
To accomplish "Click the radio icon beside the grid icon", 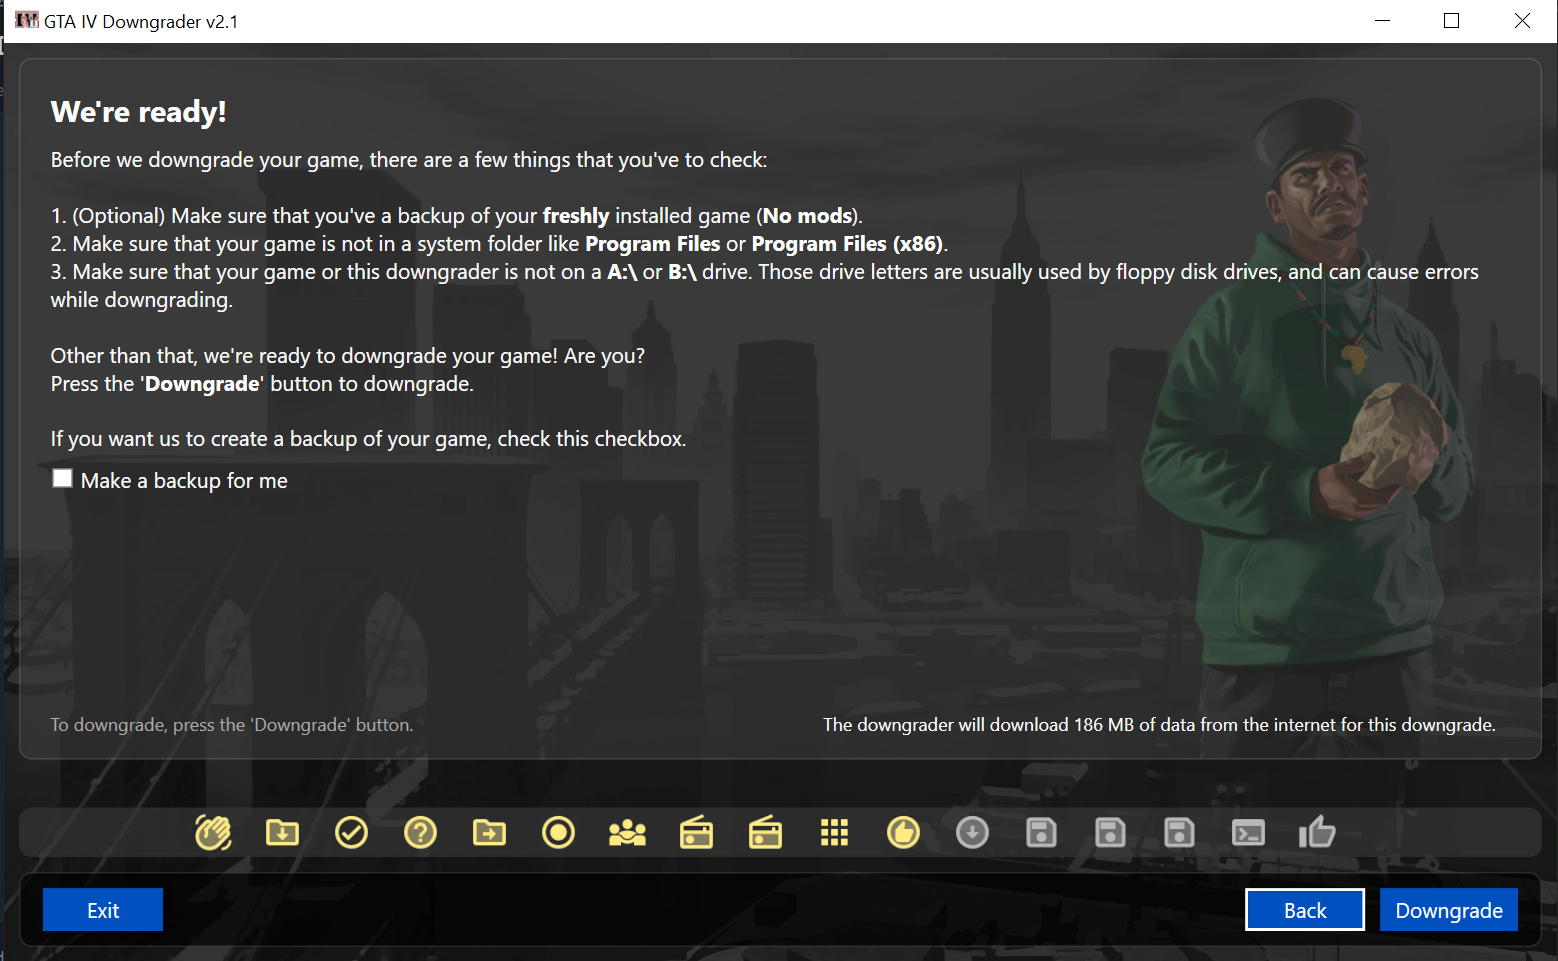I will click(x=765, y=832).
